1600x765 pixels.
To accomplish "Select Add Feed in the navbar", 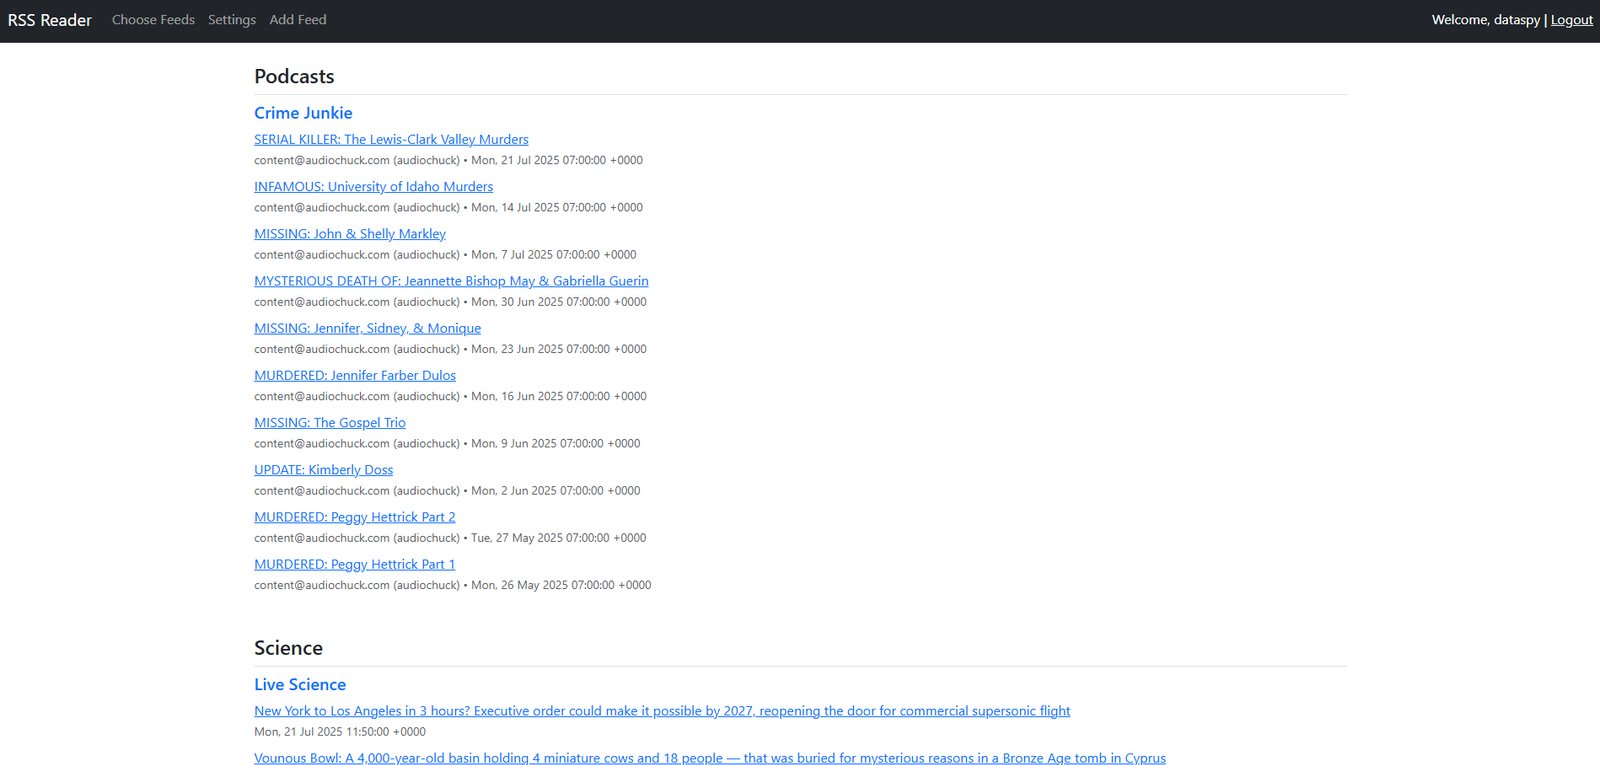I will click(298, 20).
